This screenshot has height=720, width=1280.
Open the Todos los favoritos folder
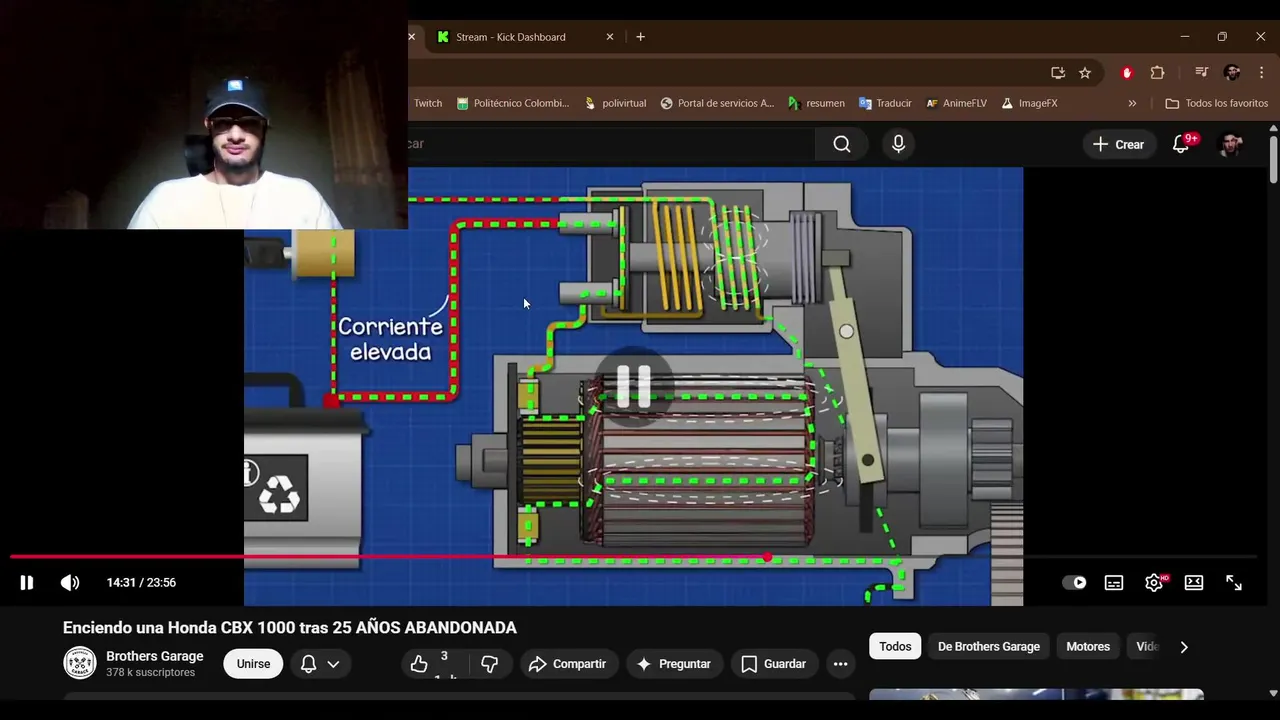click(1216, 103)
